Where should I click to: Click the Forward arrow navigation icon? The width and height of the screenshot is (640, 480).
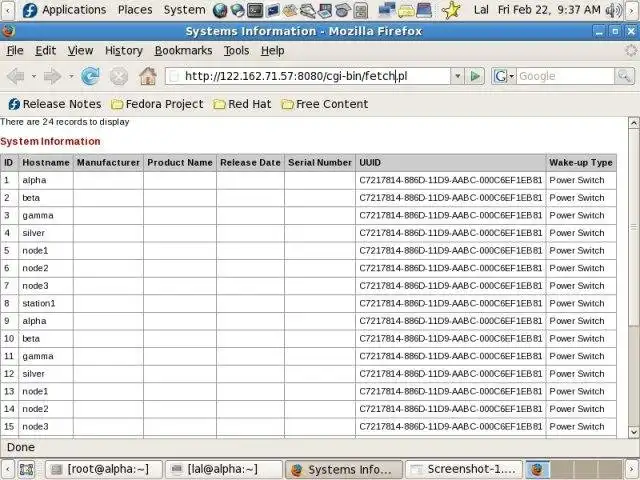tap(52, 76)
